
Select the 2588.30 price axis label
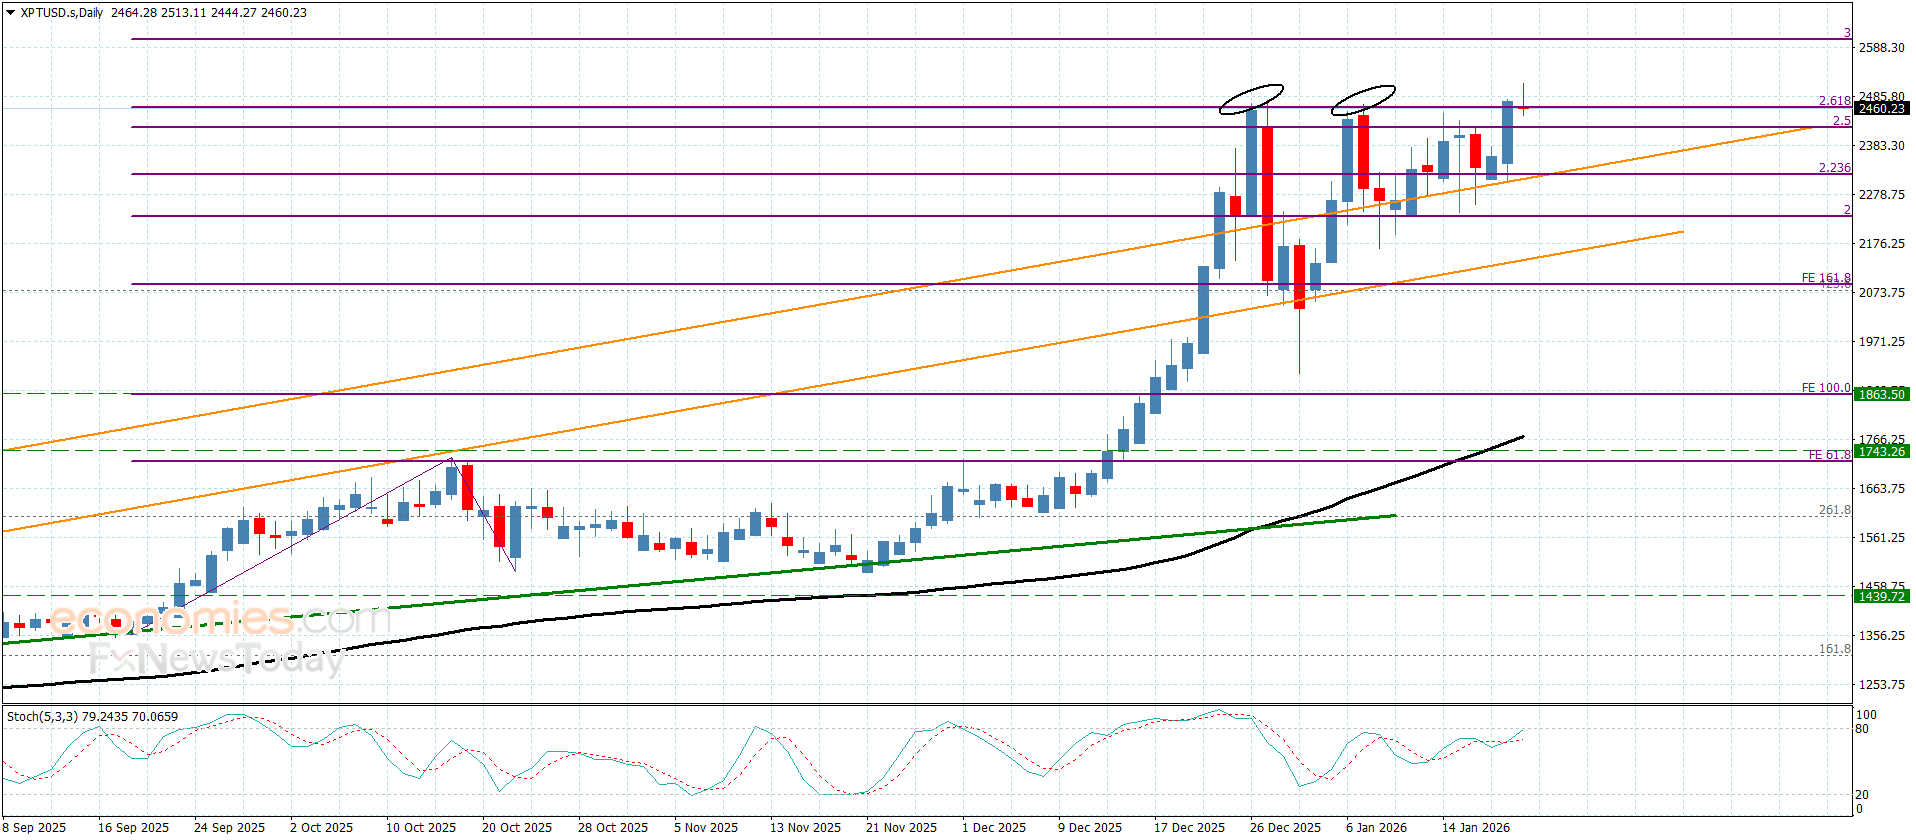pos(1881,47)
